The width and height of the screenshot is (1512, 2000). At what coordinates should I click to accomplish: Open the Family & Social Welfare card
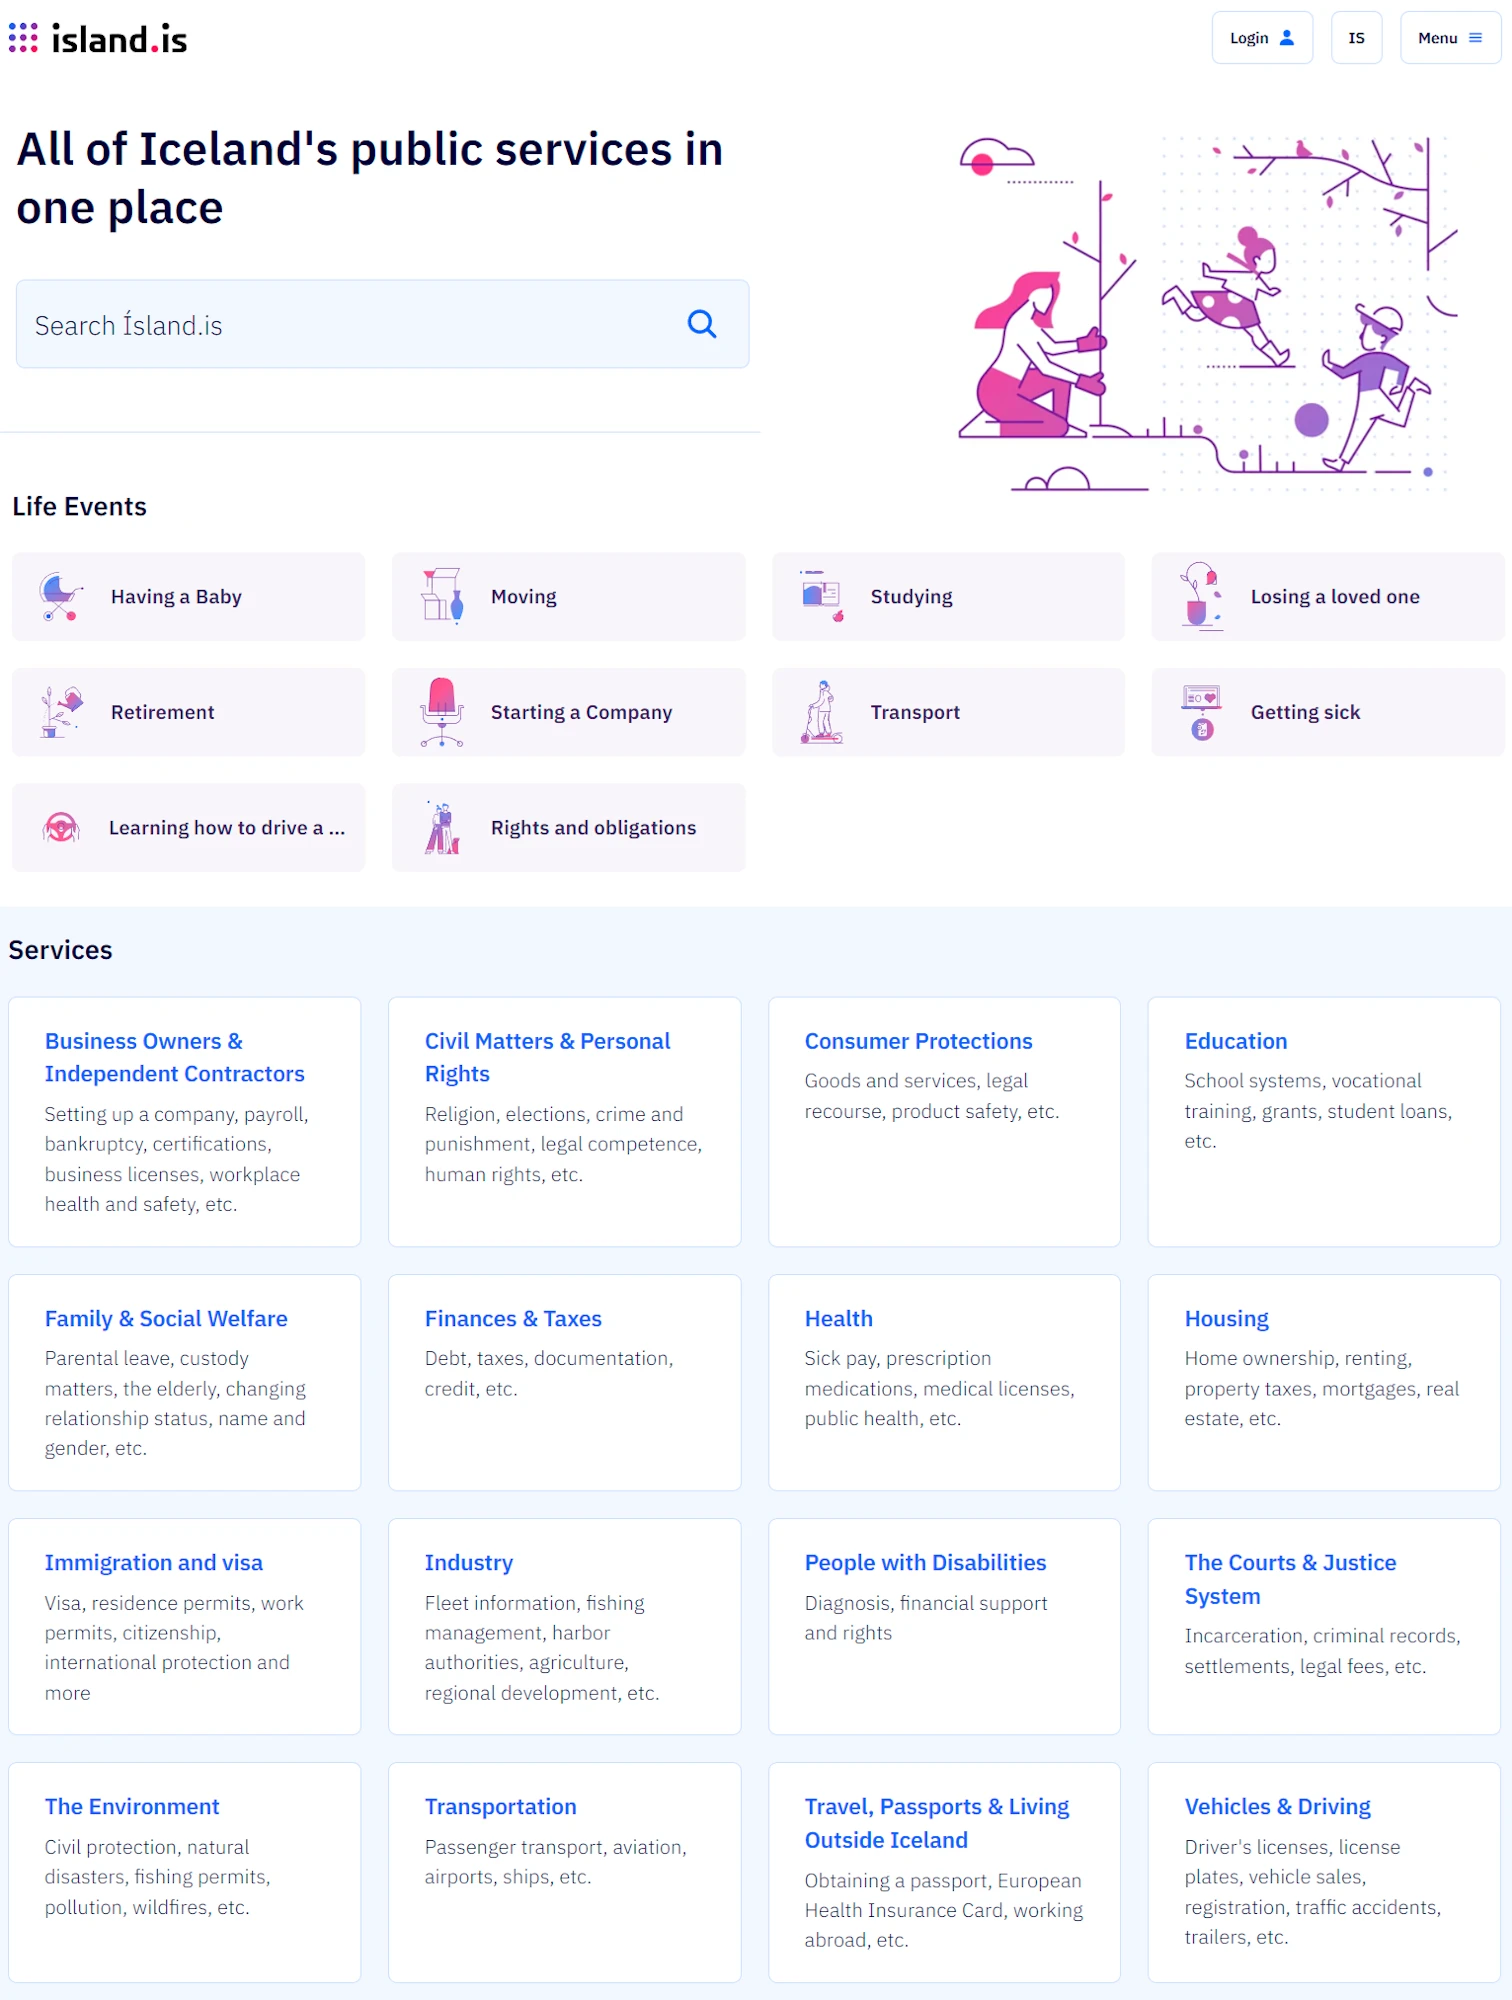(x=185, y=1383)
